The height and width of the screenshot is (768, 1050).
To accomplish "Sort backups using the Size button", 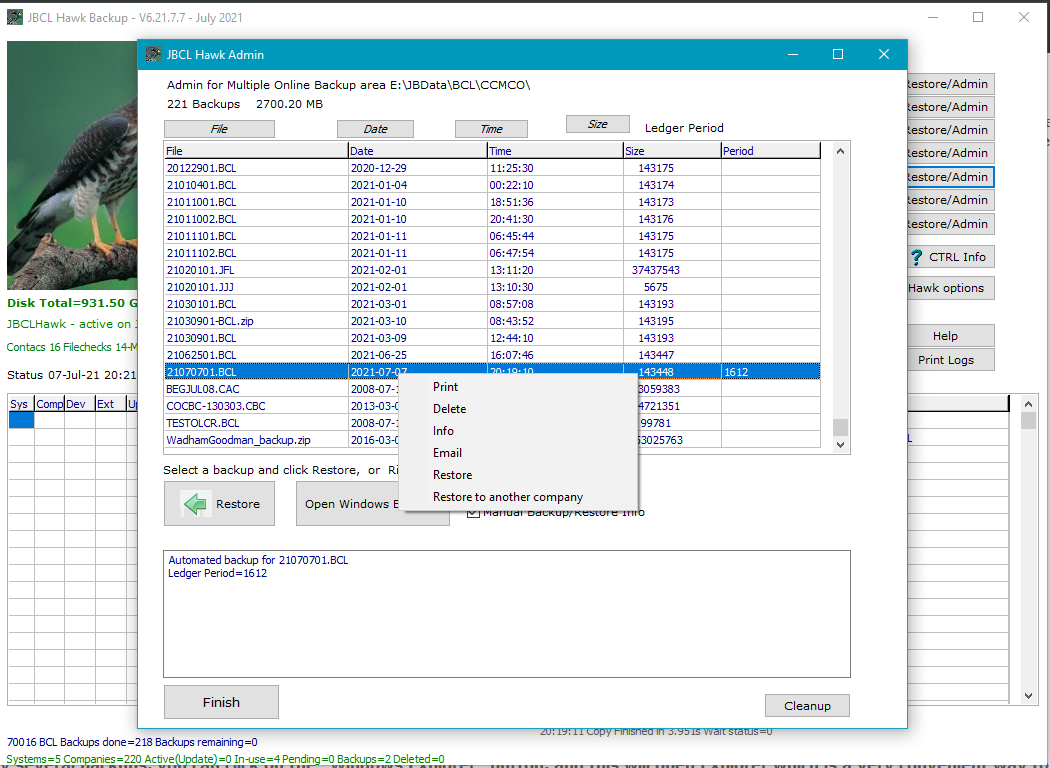I will [x=597, y=124].
